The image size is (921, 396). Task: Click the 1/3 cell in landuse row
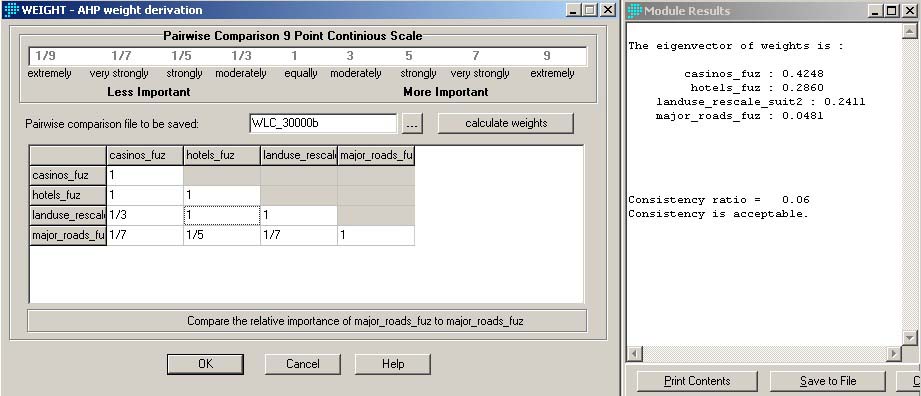click(144, 216)
